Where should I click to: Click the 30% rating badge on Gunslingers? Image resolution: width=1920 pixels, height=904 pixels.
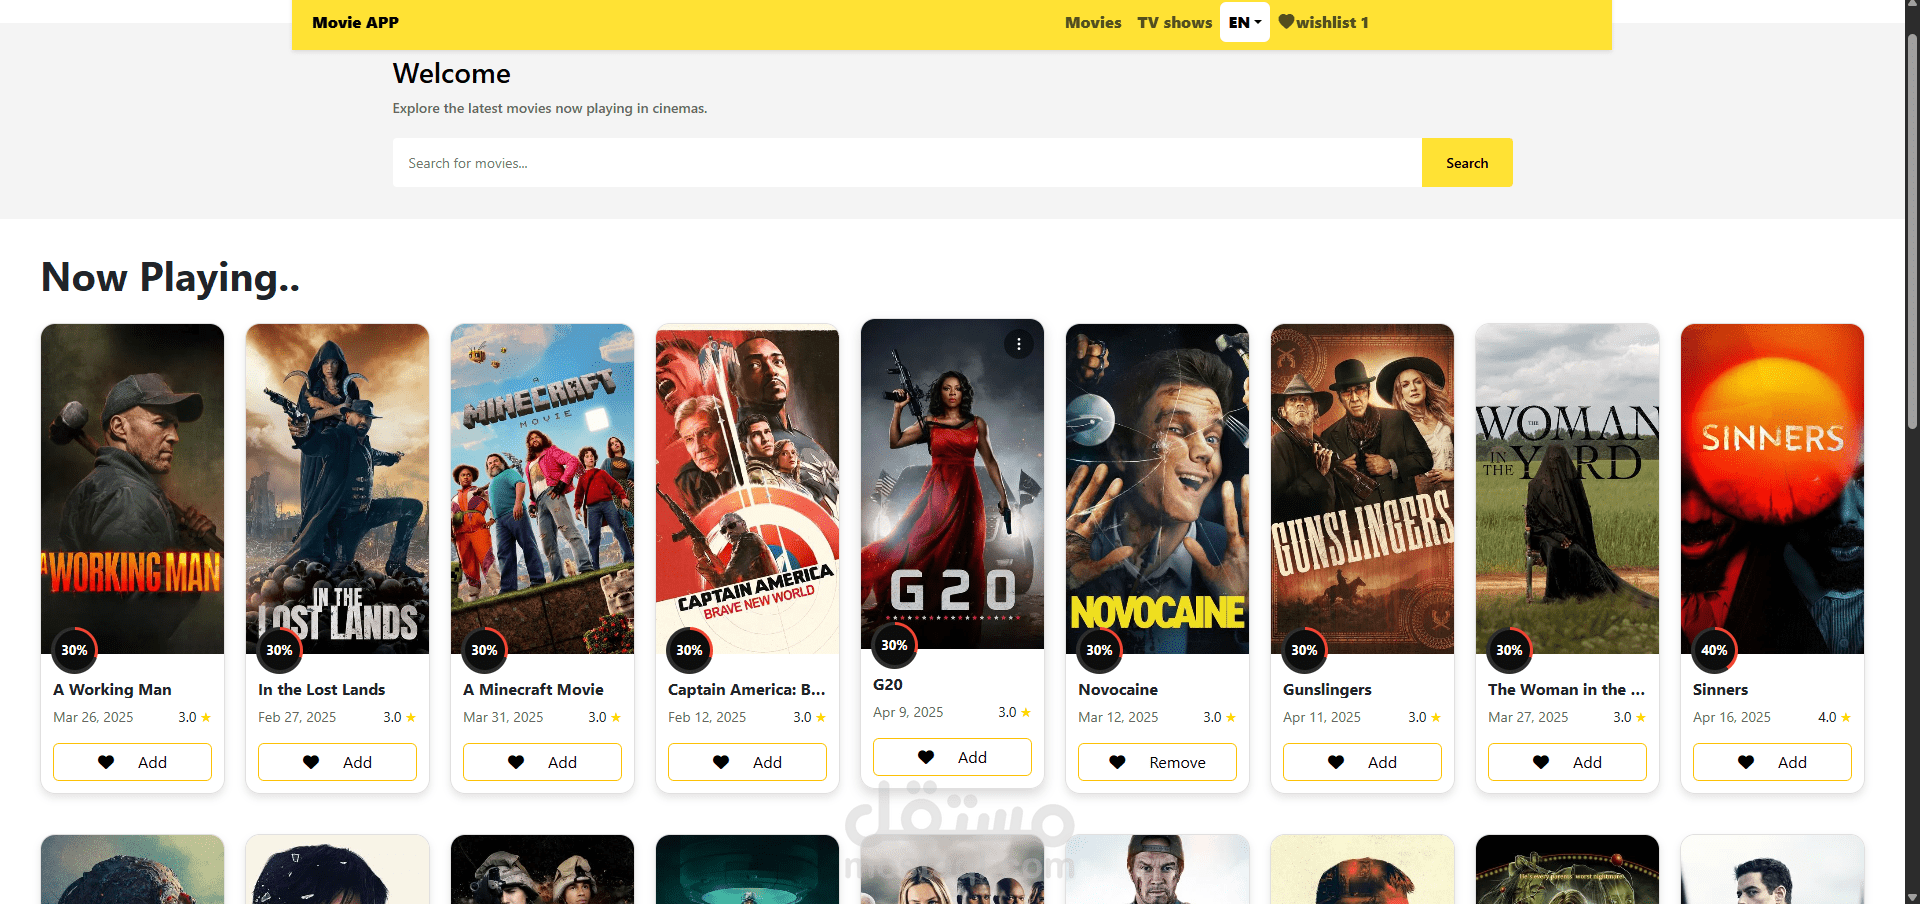coord(1304,650)
